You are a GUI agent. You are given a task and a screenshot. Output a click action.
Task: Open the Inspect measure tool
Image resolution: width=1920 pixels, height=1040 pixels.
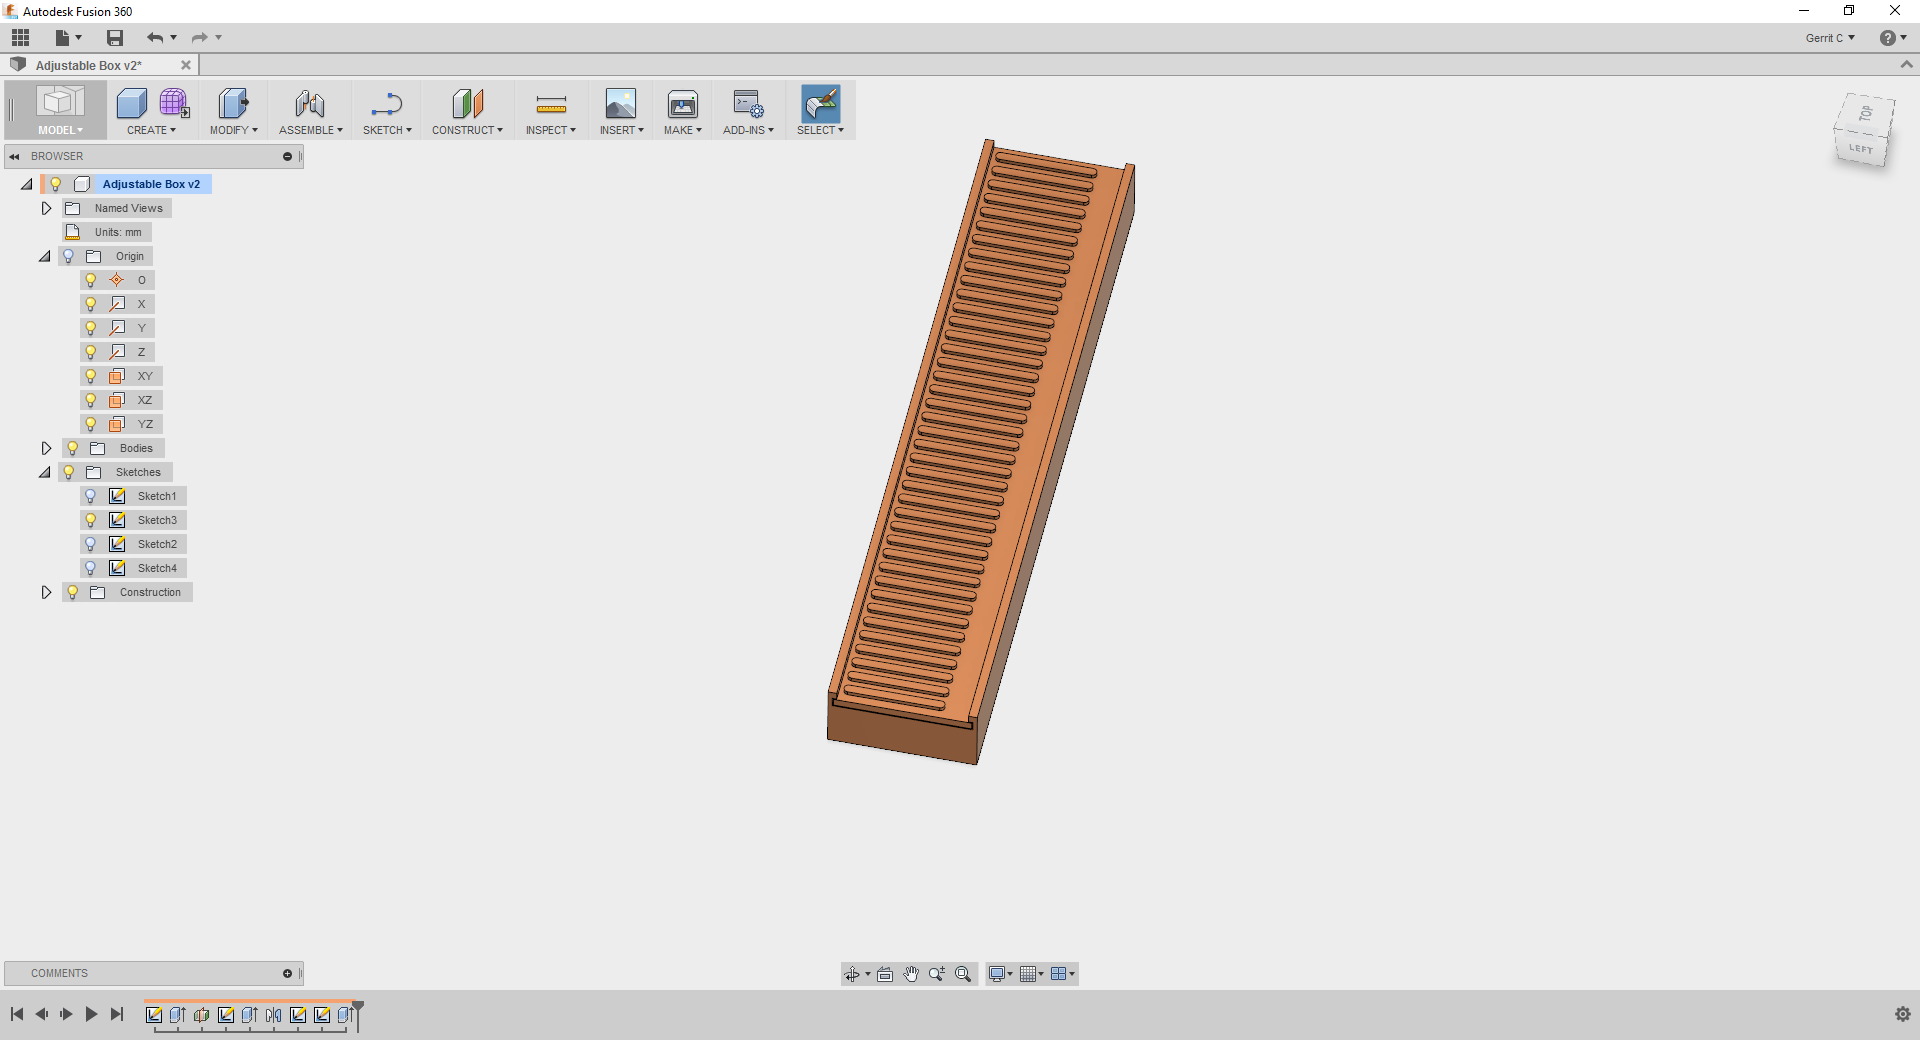coord(549,105)
